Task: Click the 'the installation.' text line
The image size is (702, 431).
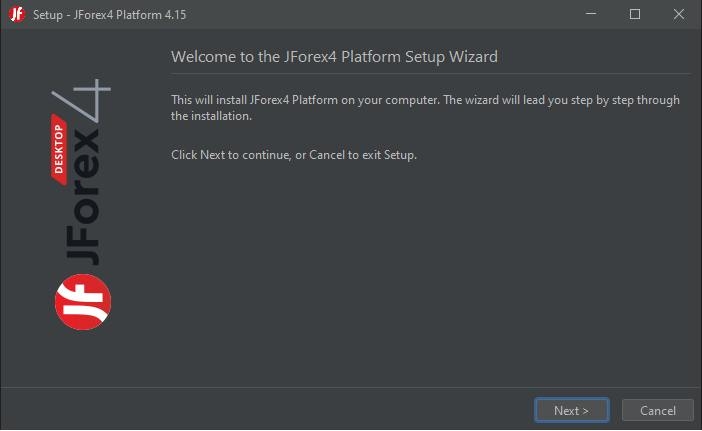Action: (211, 116)
